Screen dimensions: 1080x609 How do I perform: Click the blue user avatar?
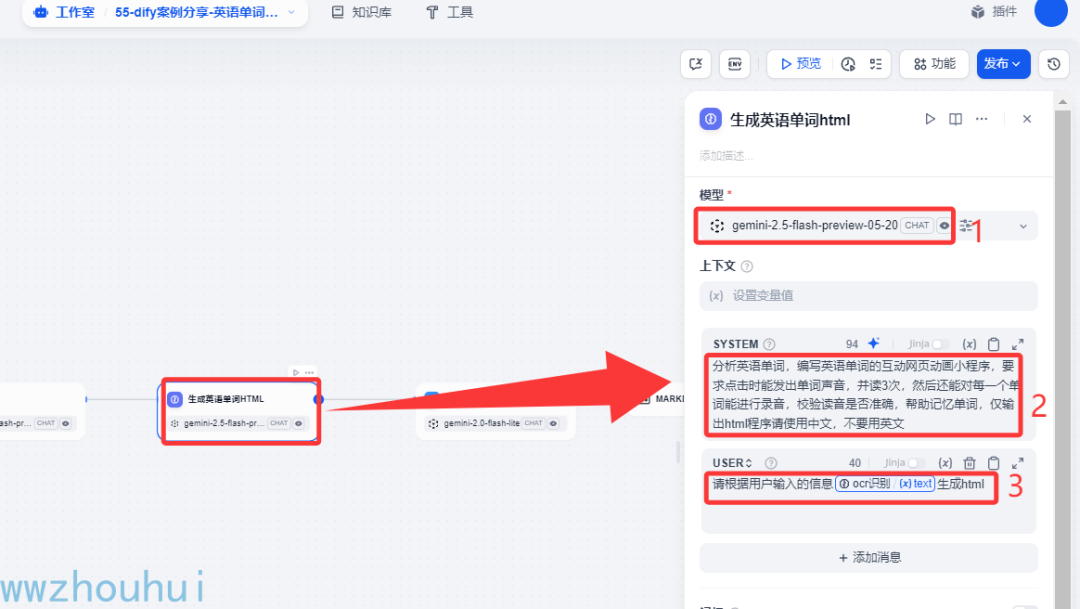[x=1050, y=11]
